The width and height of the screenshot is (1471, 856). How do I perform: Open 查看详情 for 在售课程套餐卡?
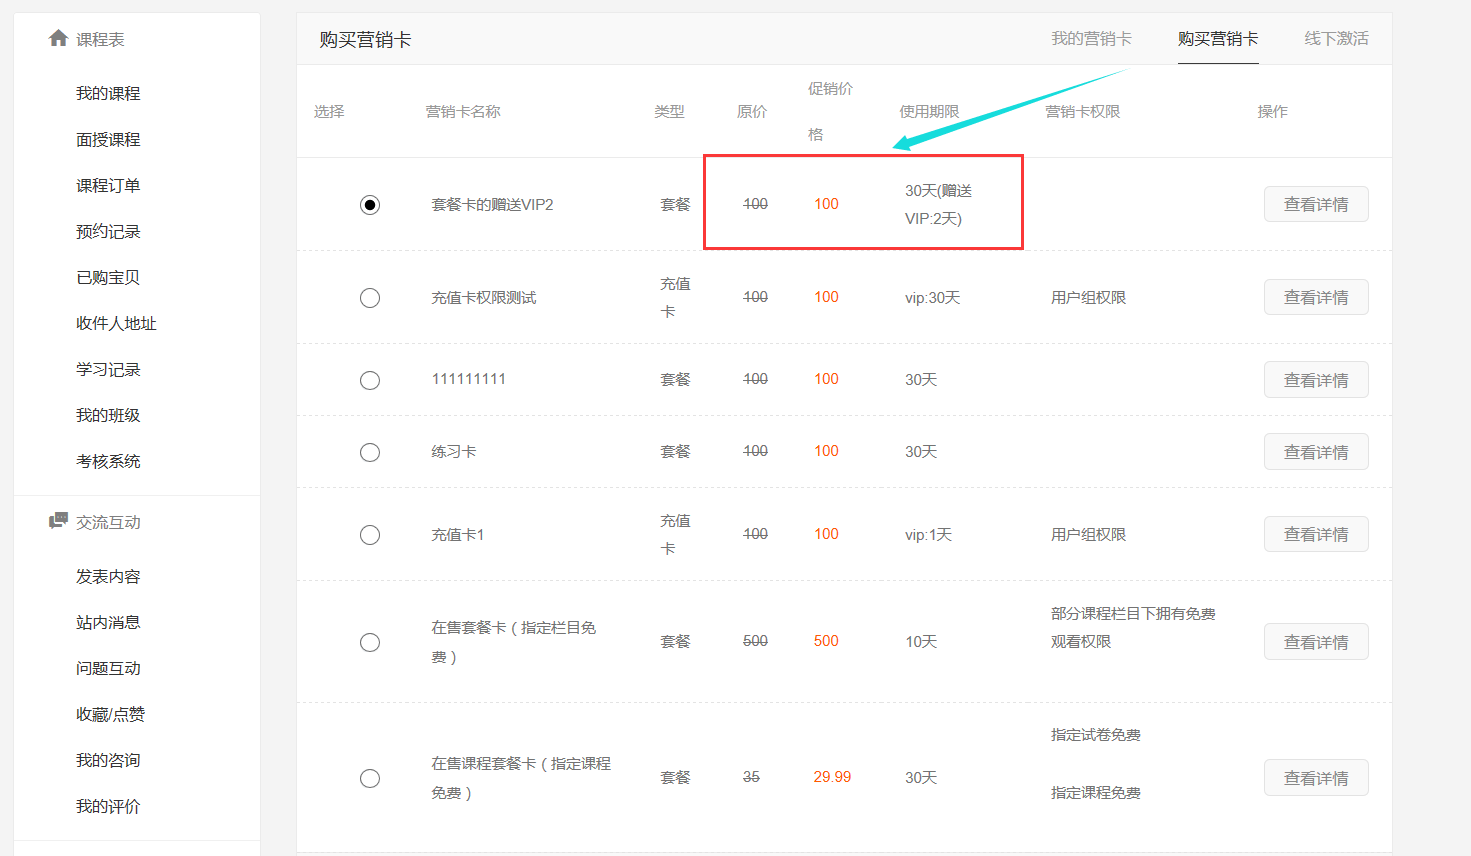[x=1315, y=779]
